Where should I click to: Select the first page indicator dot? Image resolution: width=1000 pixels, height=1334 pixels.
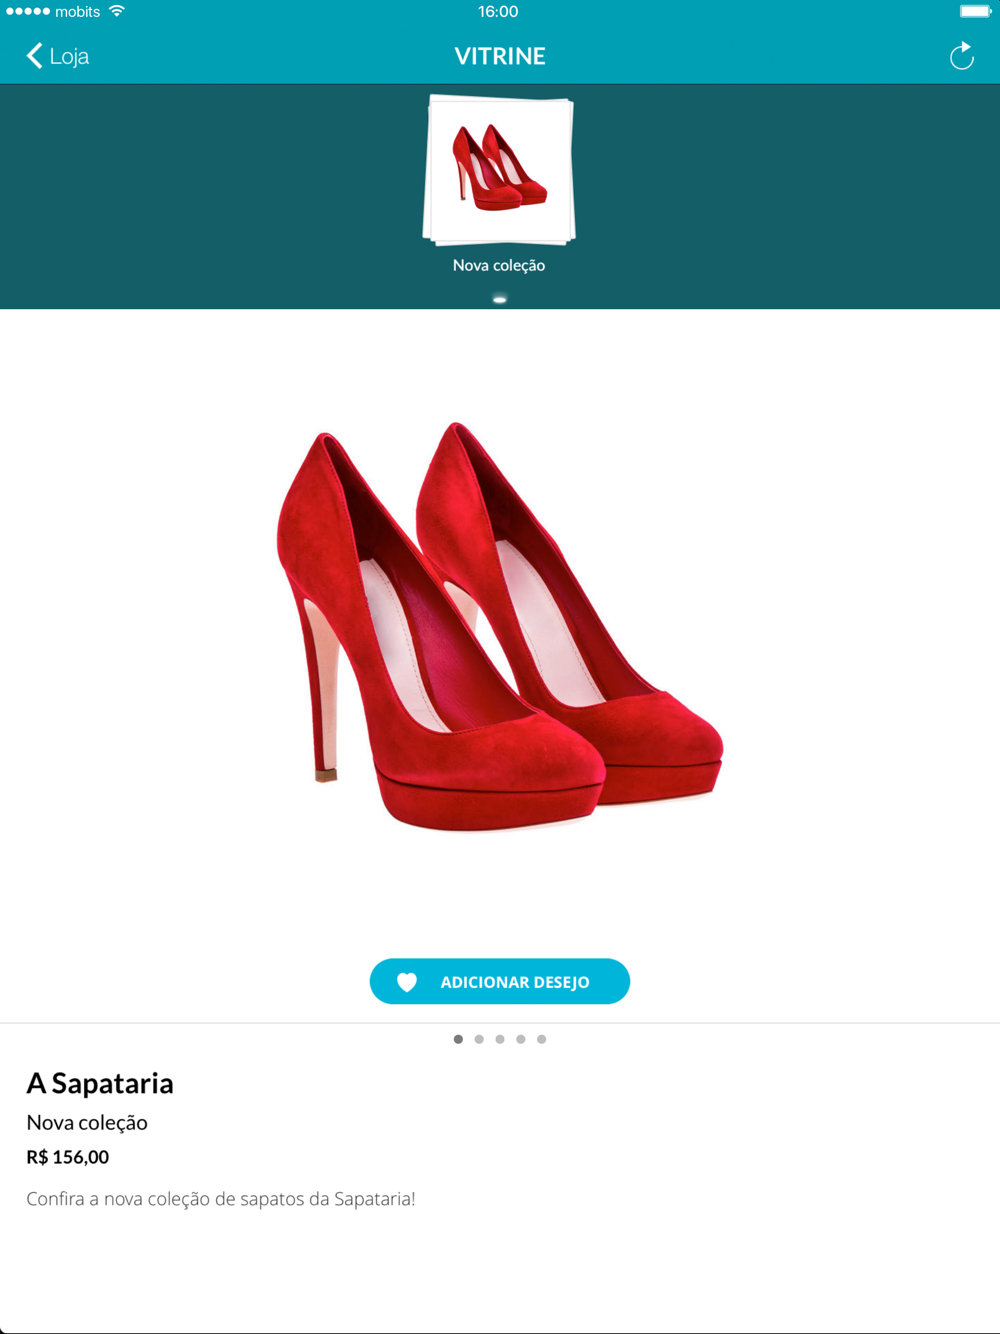pos(458,1039)
